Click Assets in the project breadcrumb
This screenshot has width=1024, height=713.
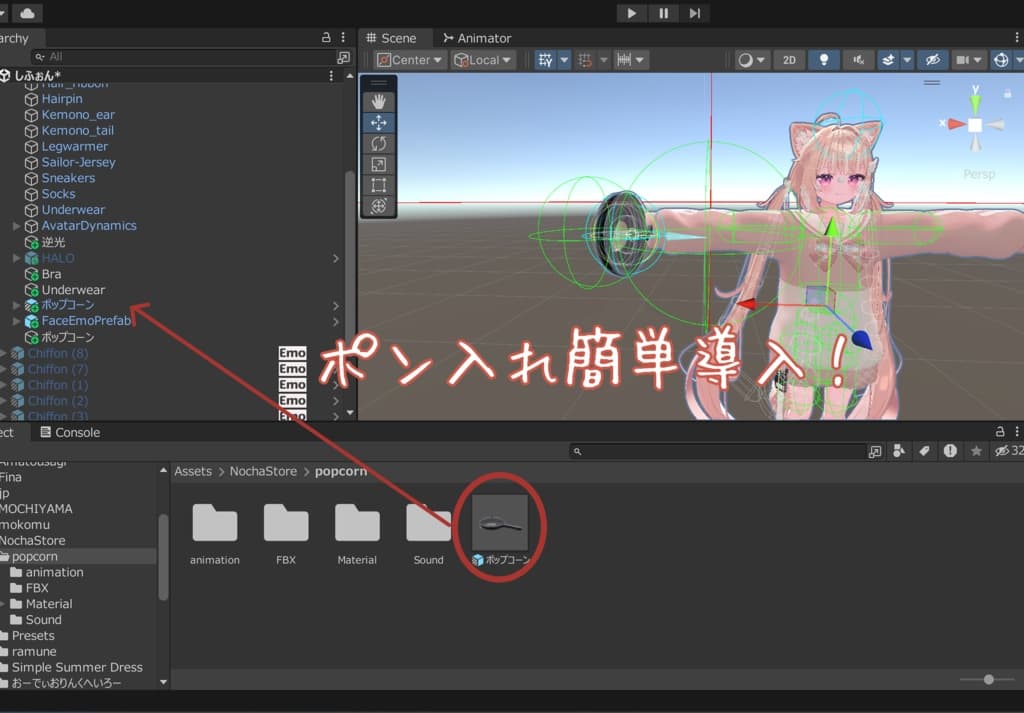193,471
